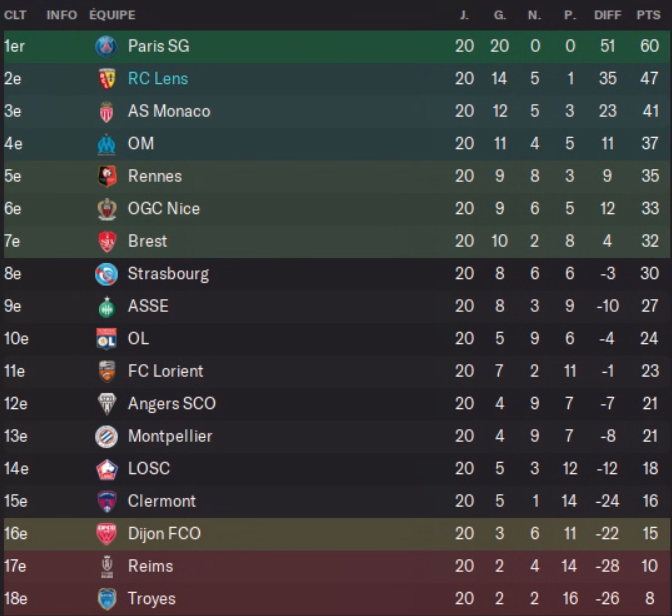Sort standings by DIFF column header
Viewport: 672px width, 616px height.
coord(607,15)
